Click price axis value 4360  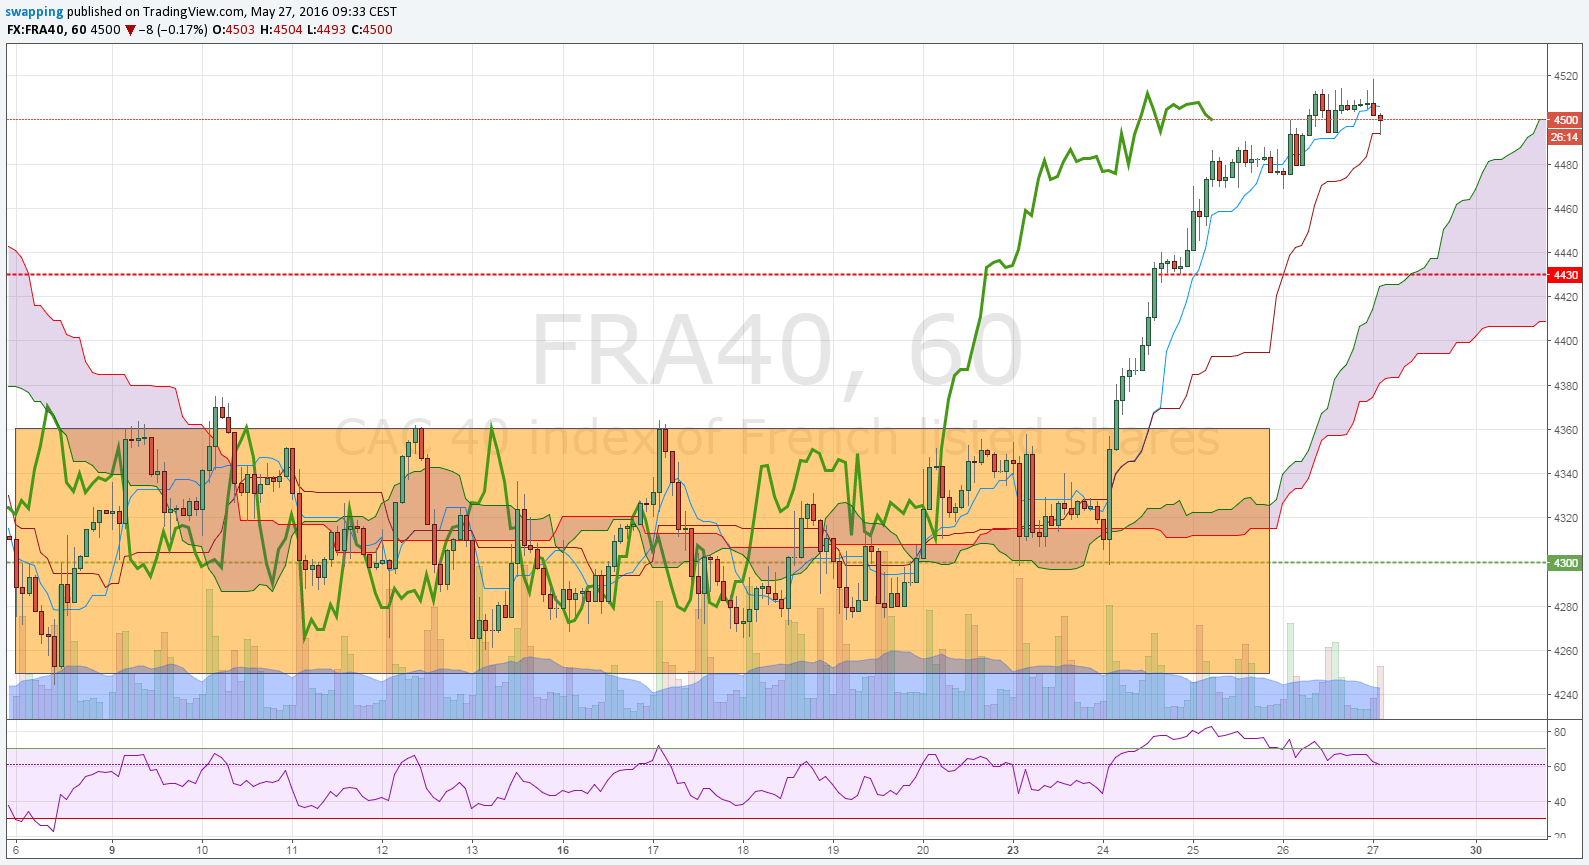(x=1565, y=430)
